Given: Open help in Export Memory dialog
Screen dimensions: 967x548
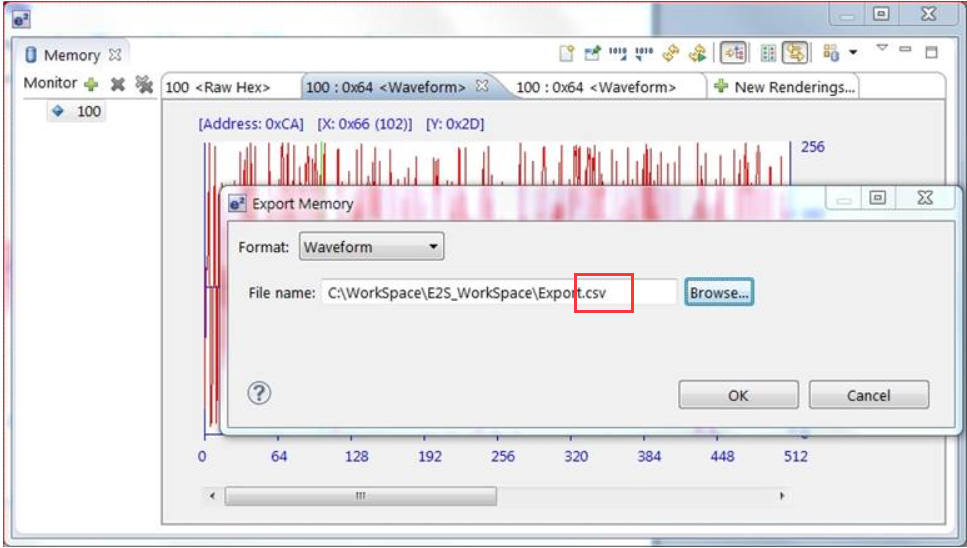Looking at the screenshot, I should click(259, 393).
